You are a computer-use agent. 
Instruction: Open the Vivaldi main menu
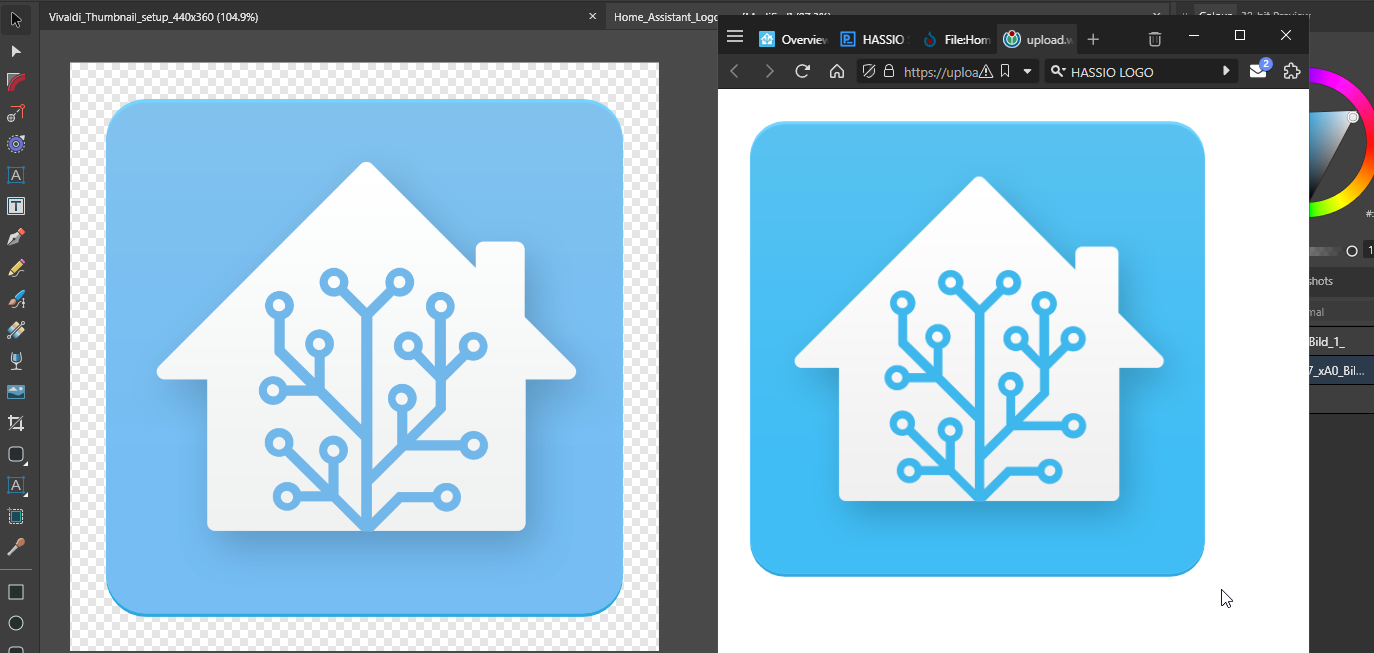(735, 37)
